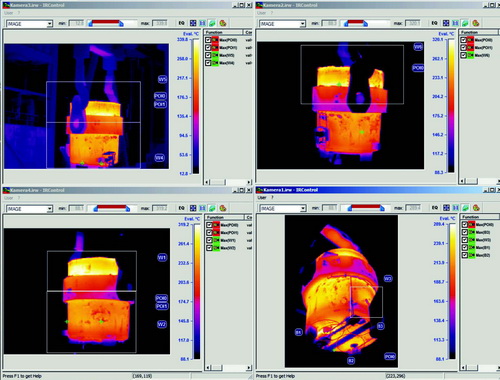The width and height of the screenshot is (500, 380).
Task: Click the Function column header in Kamera3 list
Action: (224, 32)
